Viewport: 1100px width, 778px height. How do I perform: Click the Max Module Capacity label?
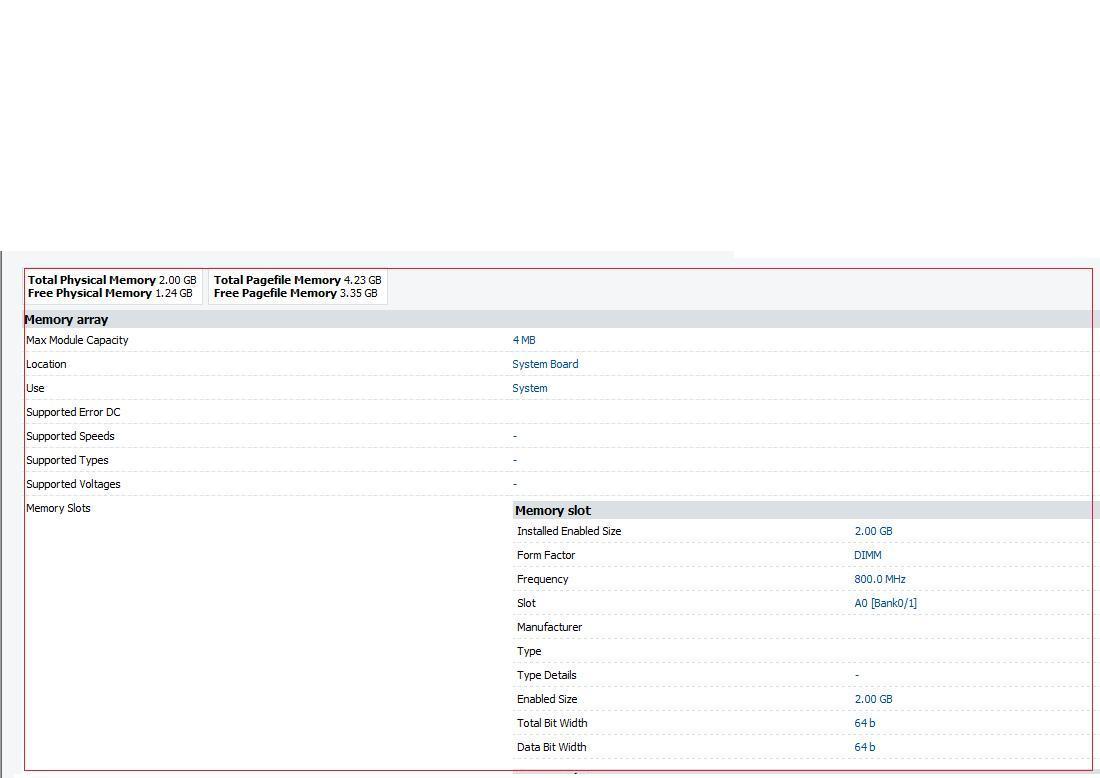[x=77, y=340]
